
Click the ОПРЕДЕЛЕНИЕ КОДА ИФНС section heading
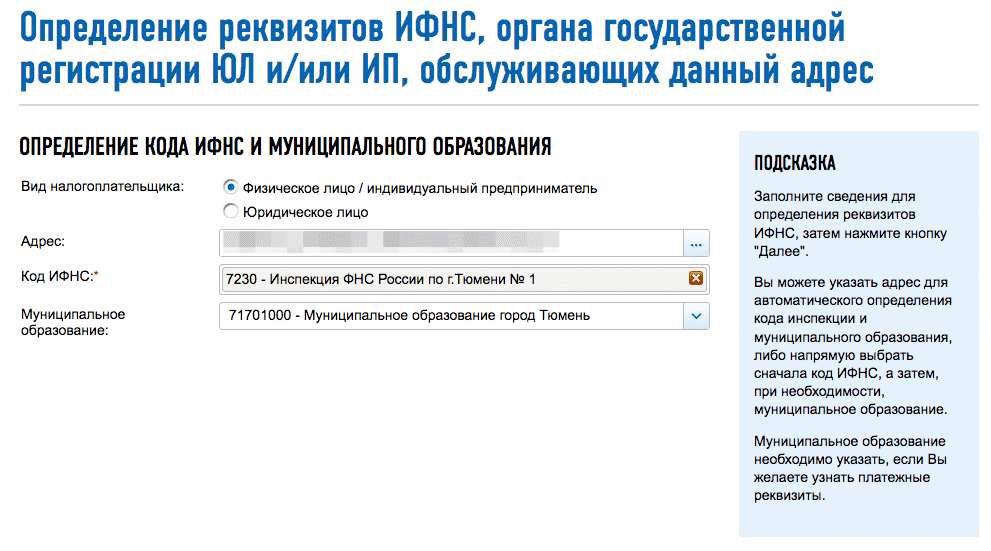tap(285, 148)
